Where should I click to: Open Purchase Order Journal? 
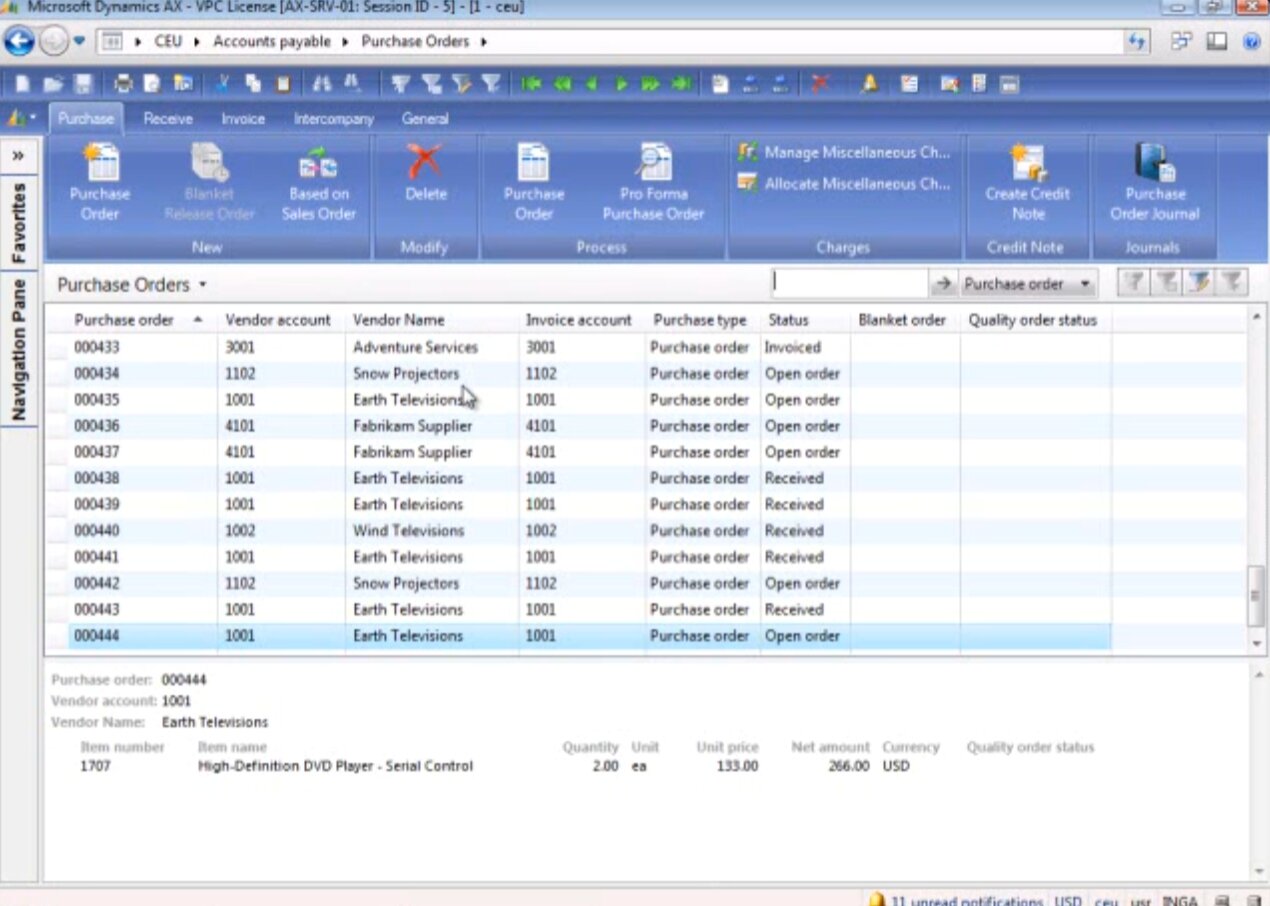click(x=1154, y=182)
